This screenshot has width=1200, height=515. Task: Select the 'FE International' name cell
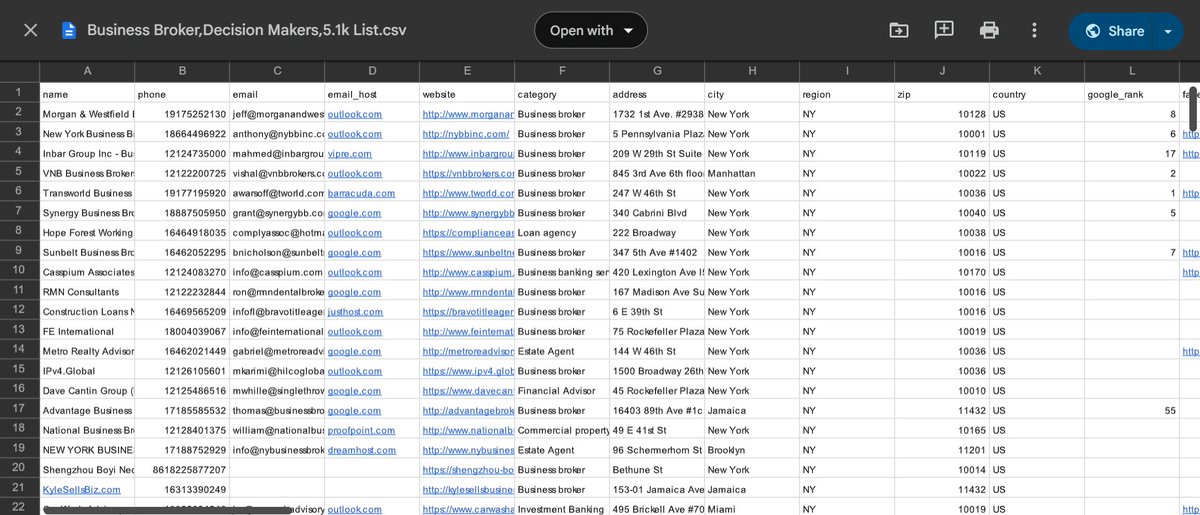(x=87, y=331)
